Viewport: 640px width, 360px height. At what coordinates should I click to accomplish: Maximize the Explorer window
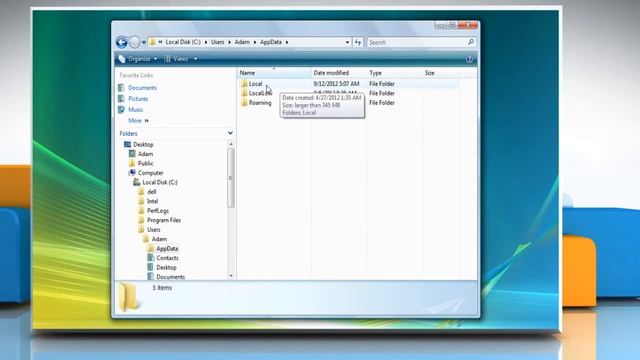pyautogui.click(x=452, y=25)
